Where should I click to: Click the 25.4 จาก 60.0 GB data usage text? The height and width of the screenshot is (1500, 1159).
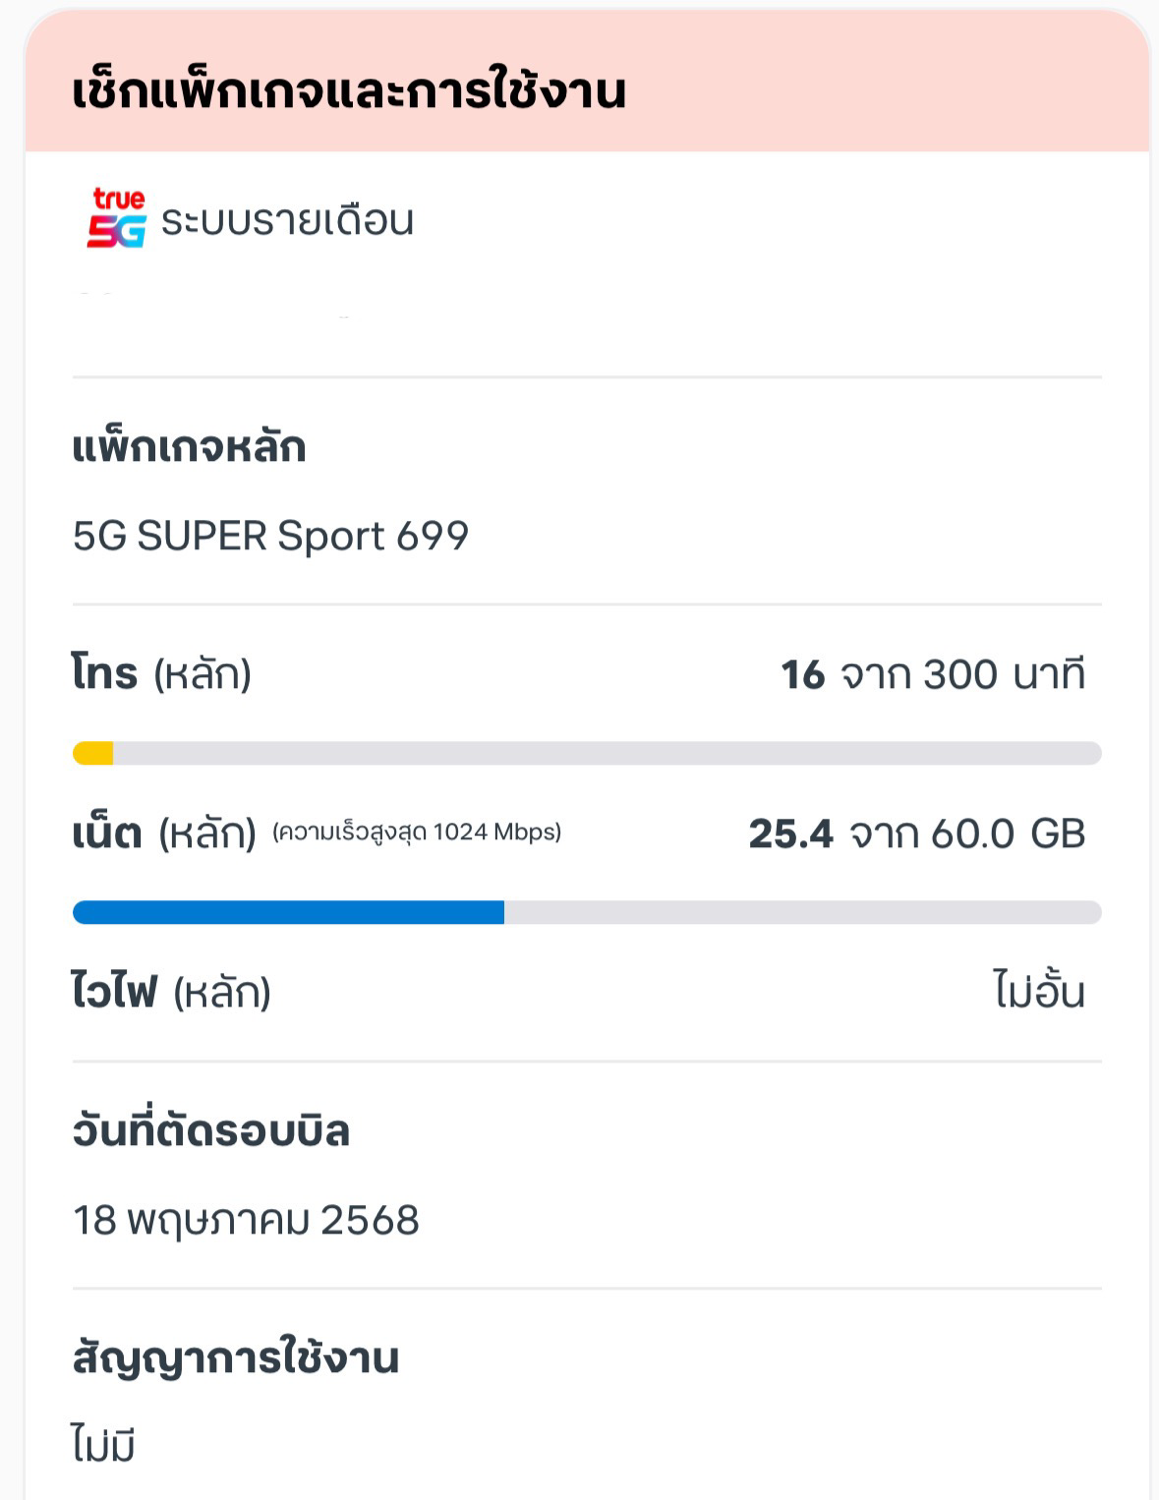pos(917,833)
